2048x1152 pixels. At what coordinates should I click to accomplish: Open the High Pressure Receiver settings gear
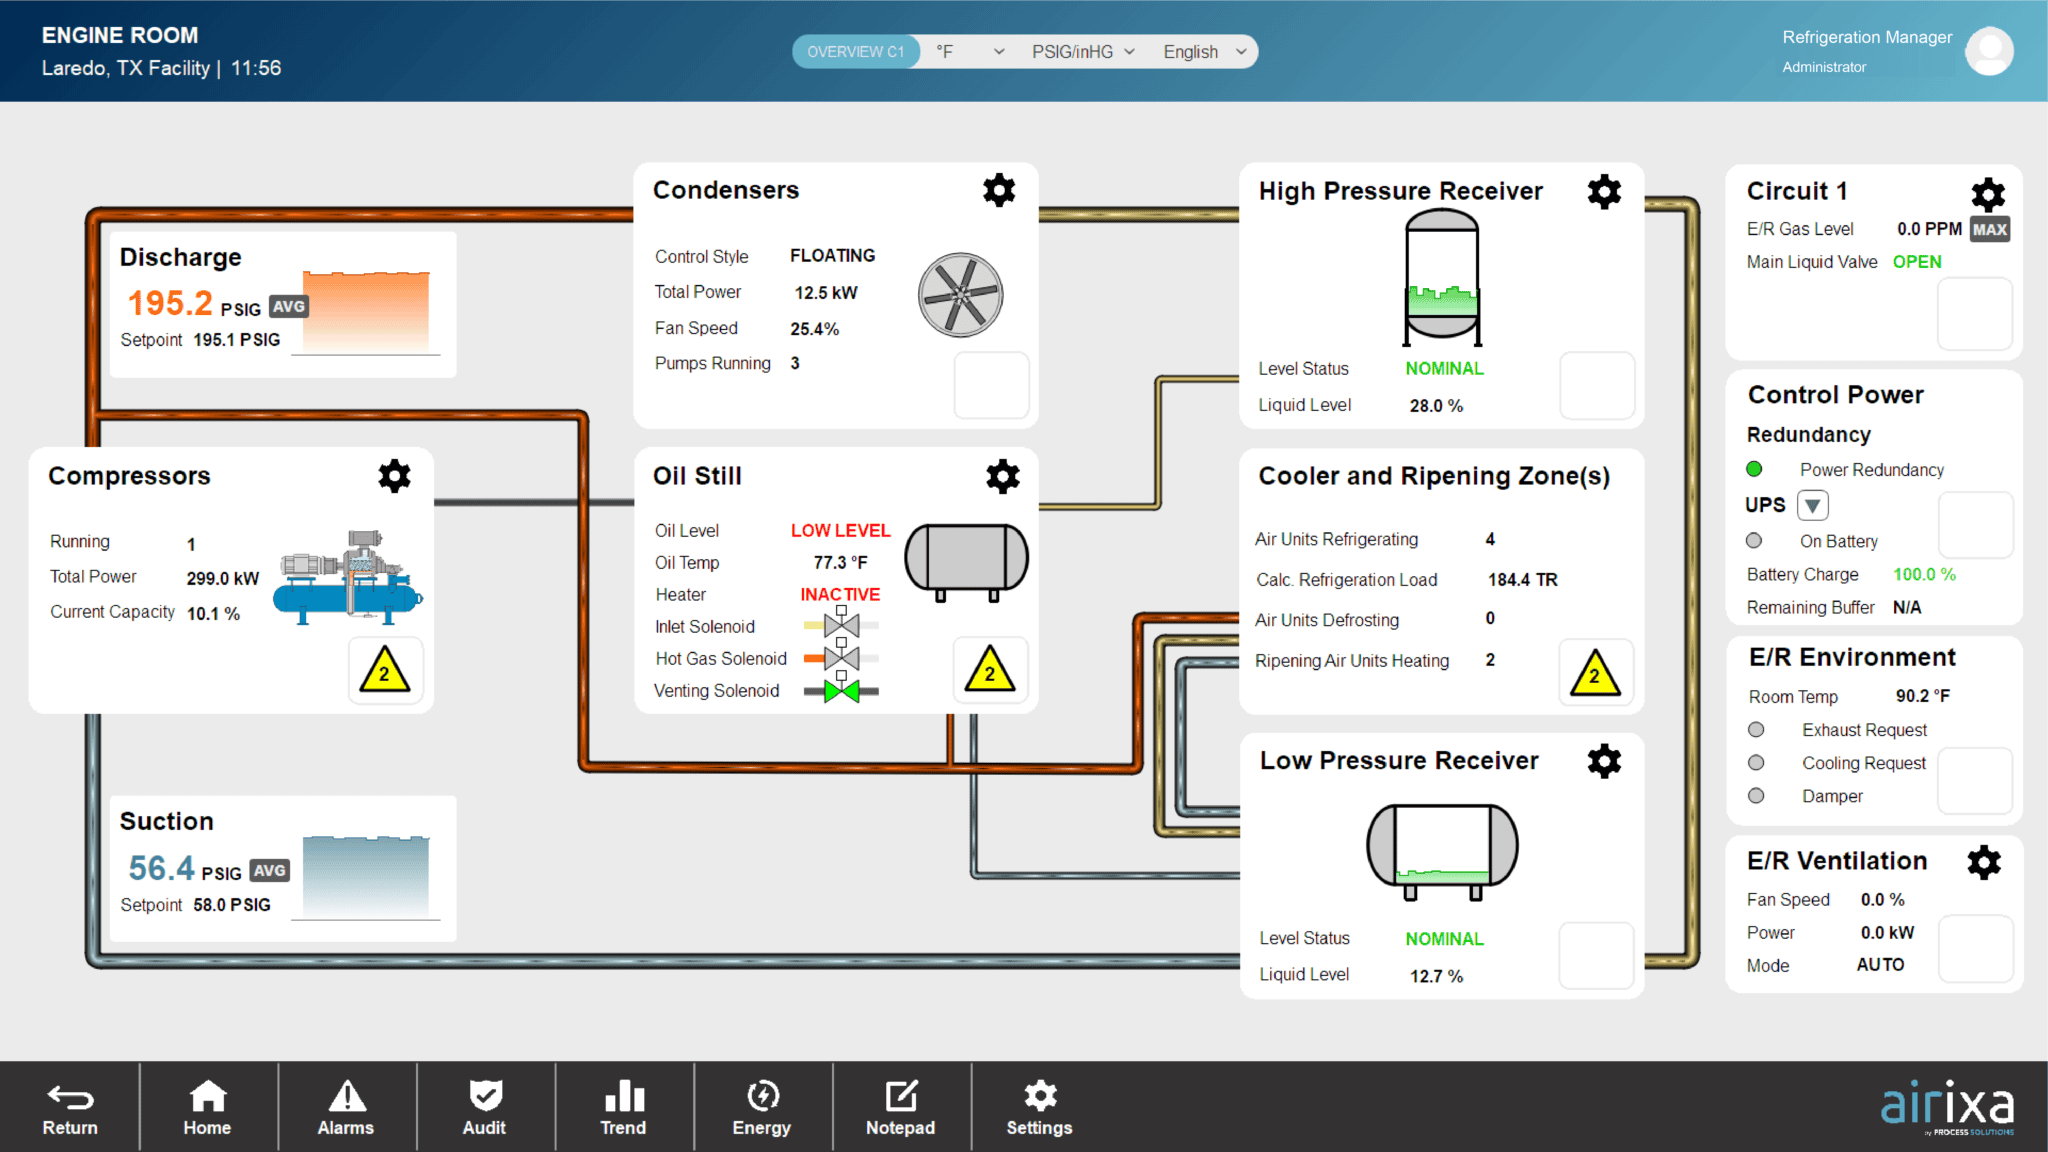[1604, 191]
